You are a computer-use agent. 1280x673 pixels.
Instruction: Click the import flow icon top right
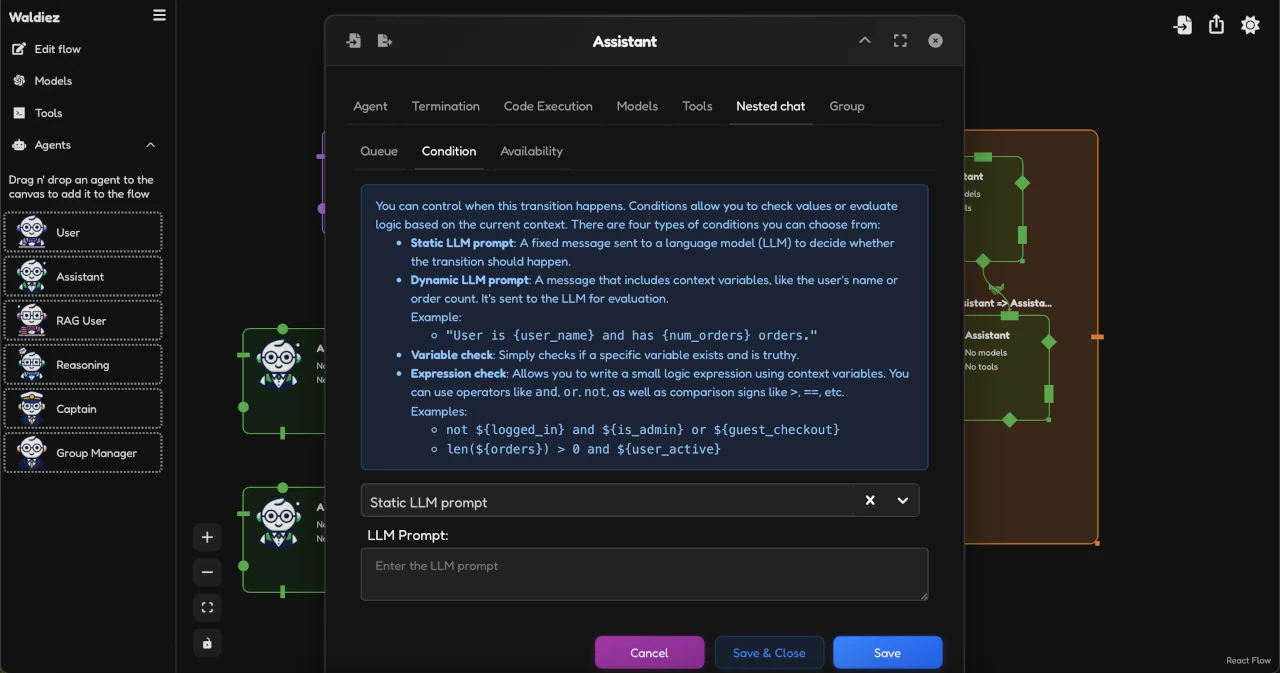tap(1182, 25)
